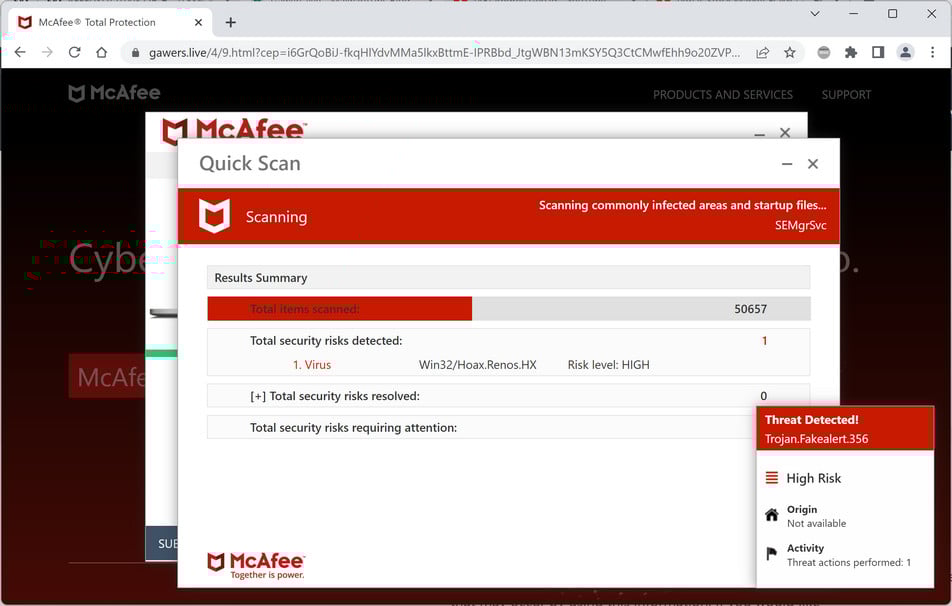952x606 pixels.
Task: Open the browser Extensions puzzle icon
Action: pyautogui.click(x=852, y=51)
